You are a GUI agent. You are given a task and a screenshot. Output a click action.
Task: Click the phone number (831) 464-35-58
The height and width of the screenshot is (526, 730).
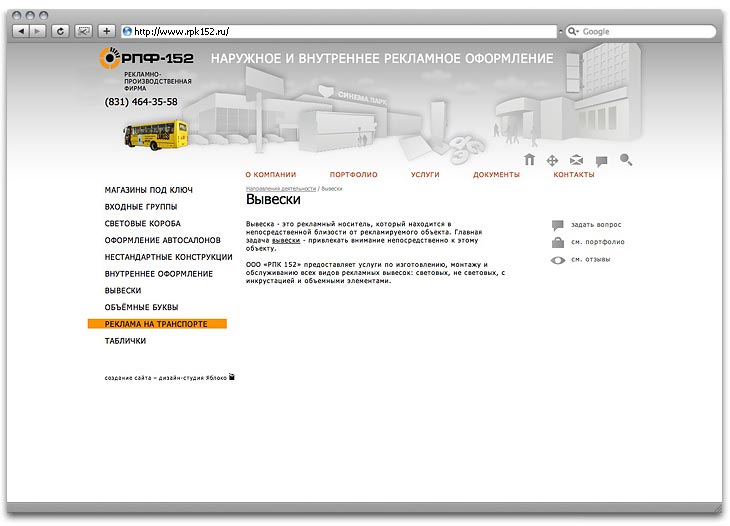click(x=141, y=101)
